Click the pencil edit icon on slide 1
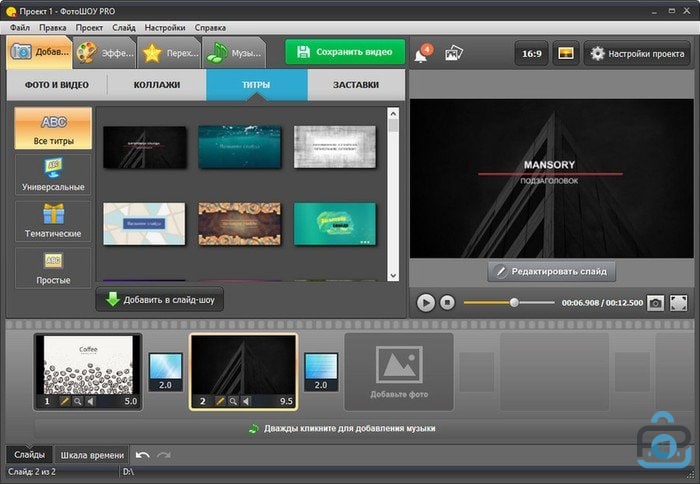Viewport: 700px width, 484px height. pos(64,401)
